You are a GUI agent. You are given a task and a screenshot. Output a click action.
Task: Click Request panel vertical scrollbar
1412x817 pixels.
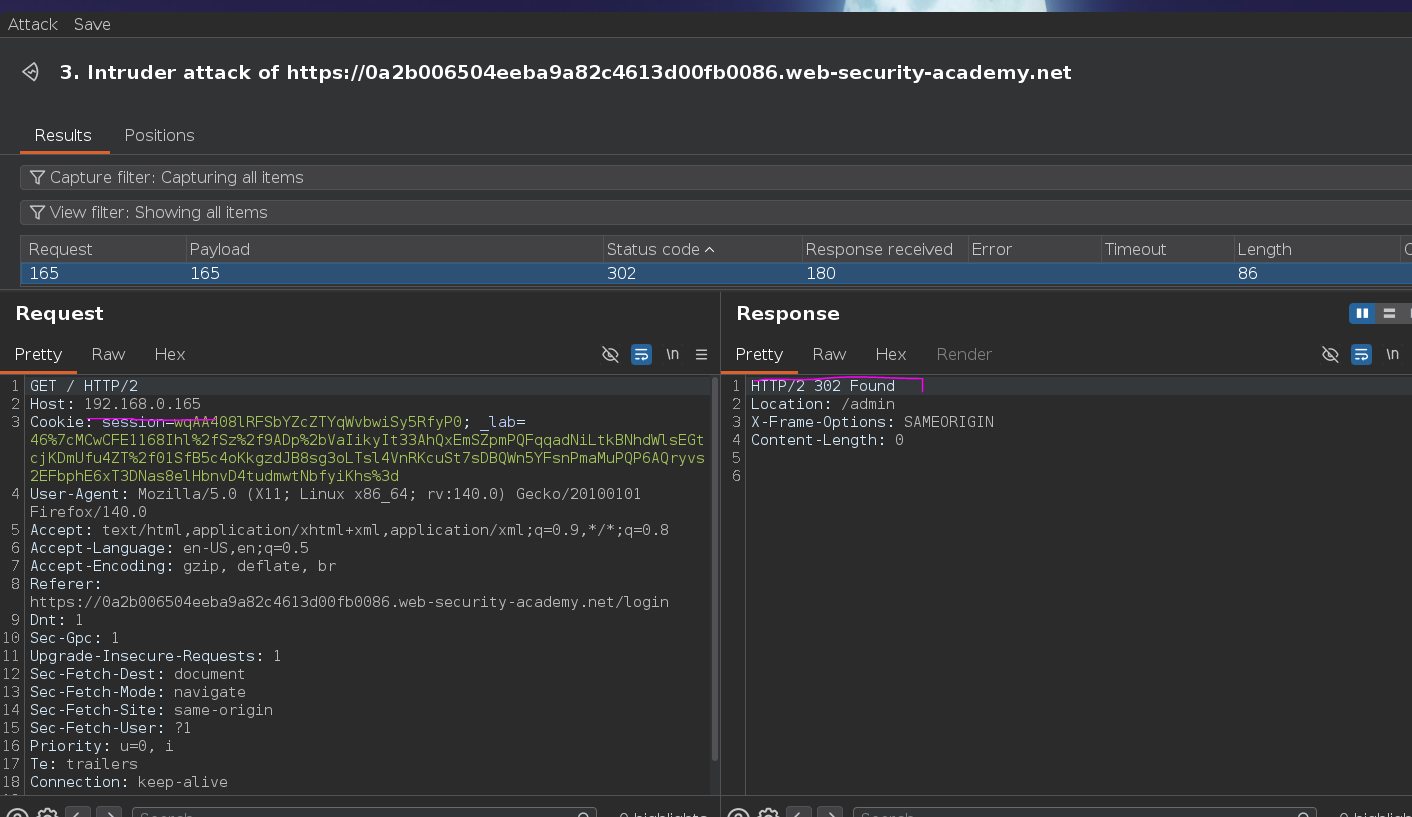coord(714,570)
